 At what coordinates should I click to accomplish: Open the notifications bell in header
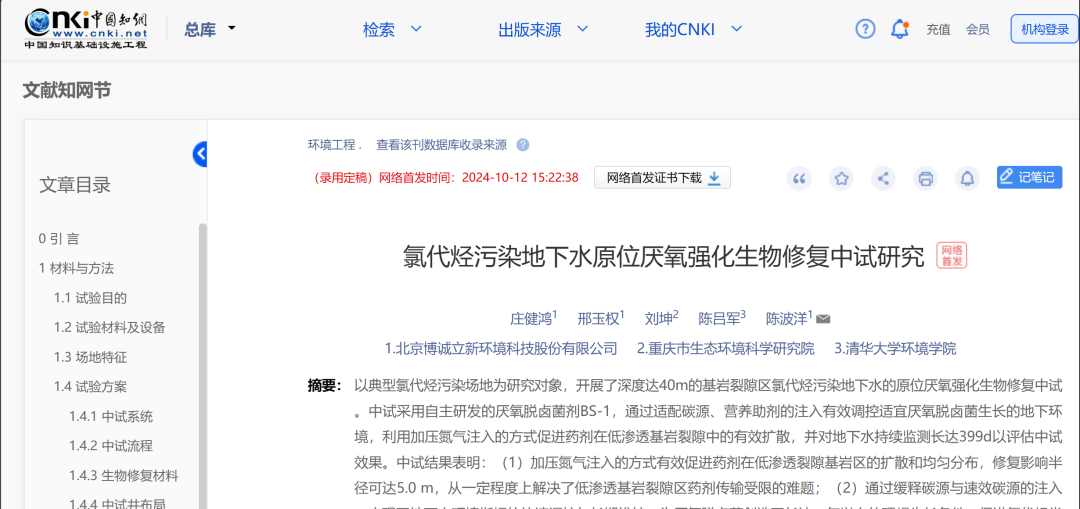coord(900,29)
